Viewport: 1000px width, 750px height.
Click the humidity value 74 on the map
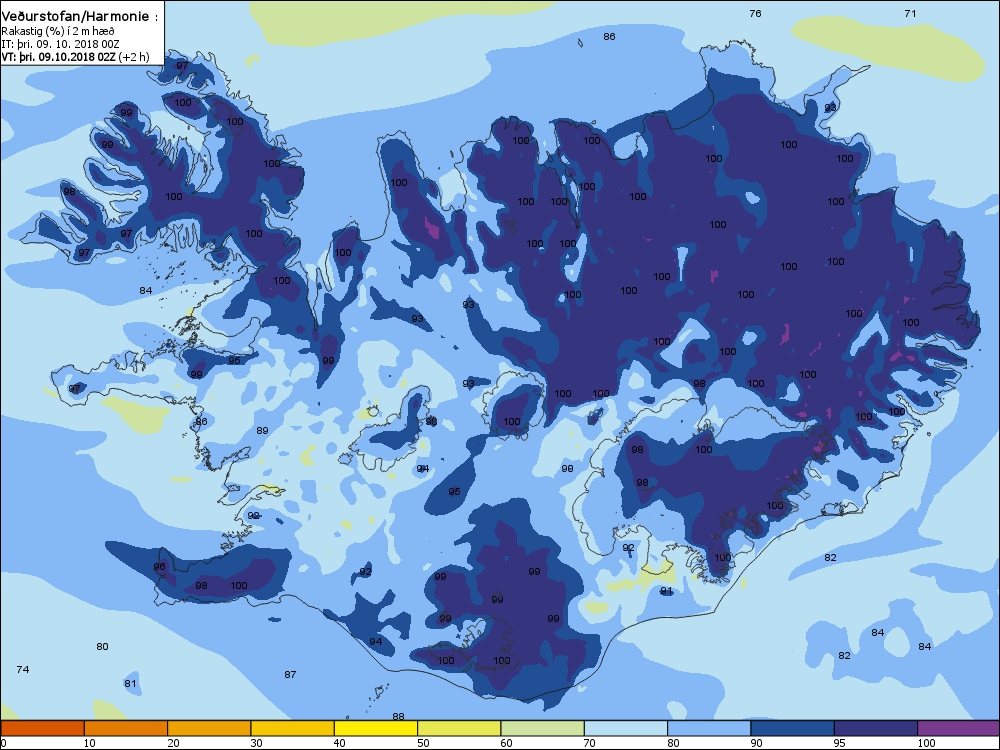(x=23, y=669)
